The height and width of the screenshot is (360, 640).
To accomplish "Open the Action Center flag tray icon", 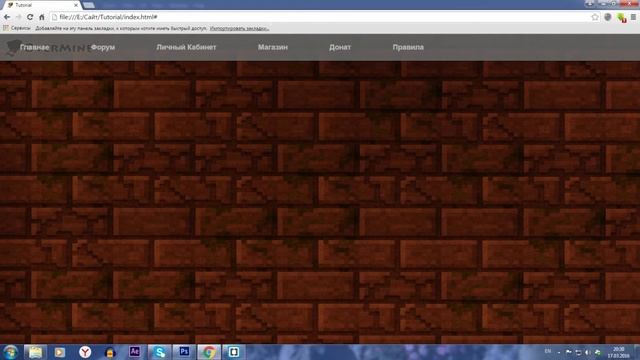I will [569, 352].
